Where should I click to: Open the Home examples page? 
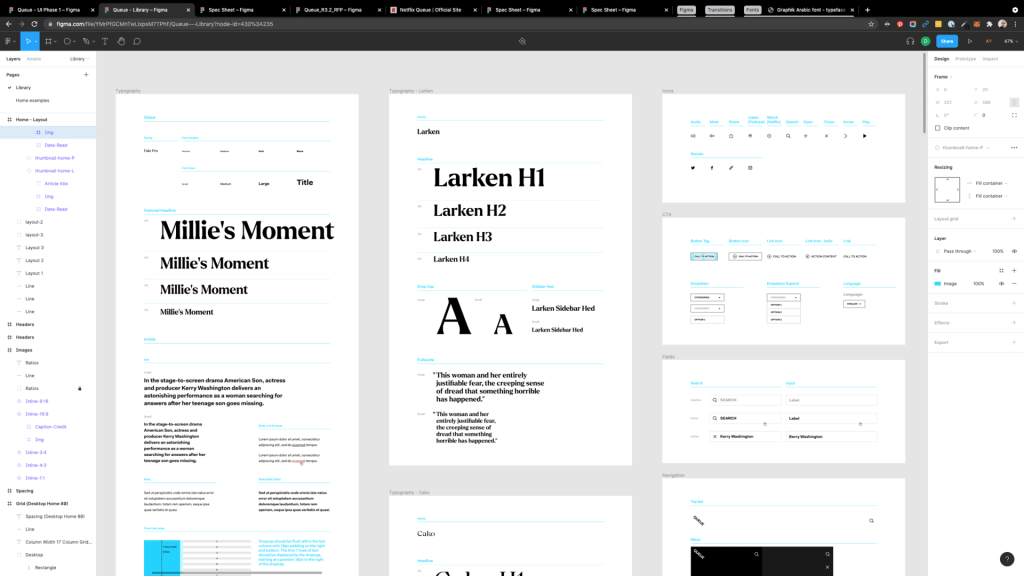coord(32,100)
